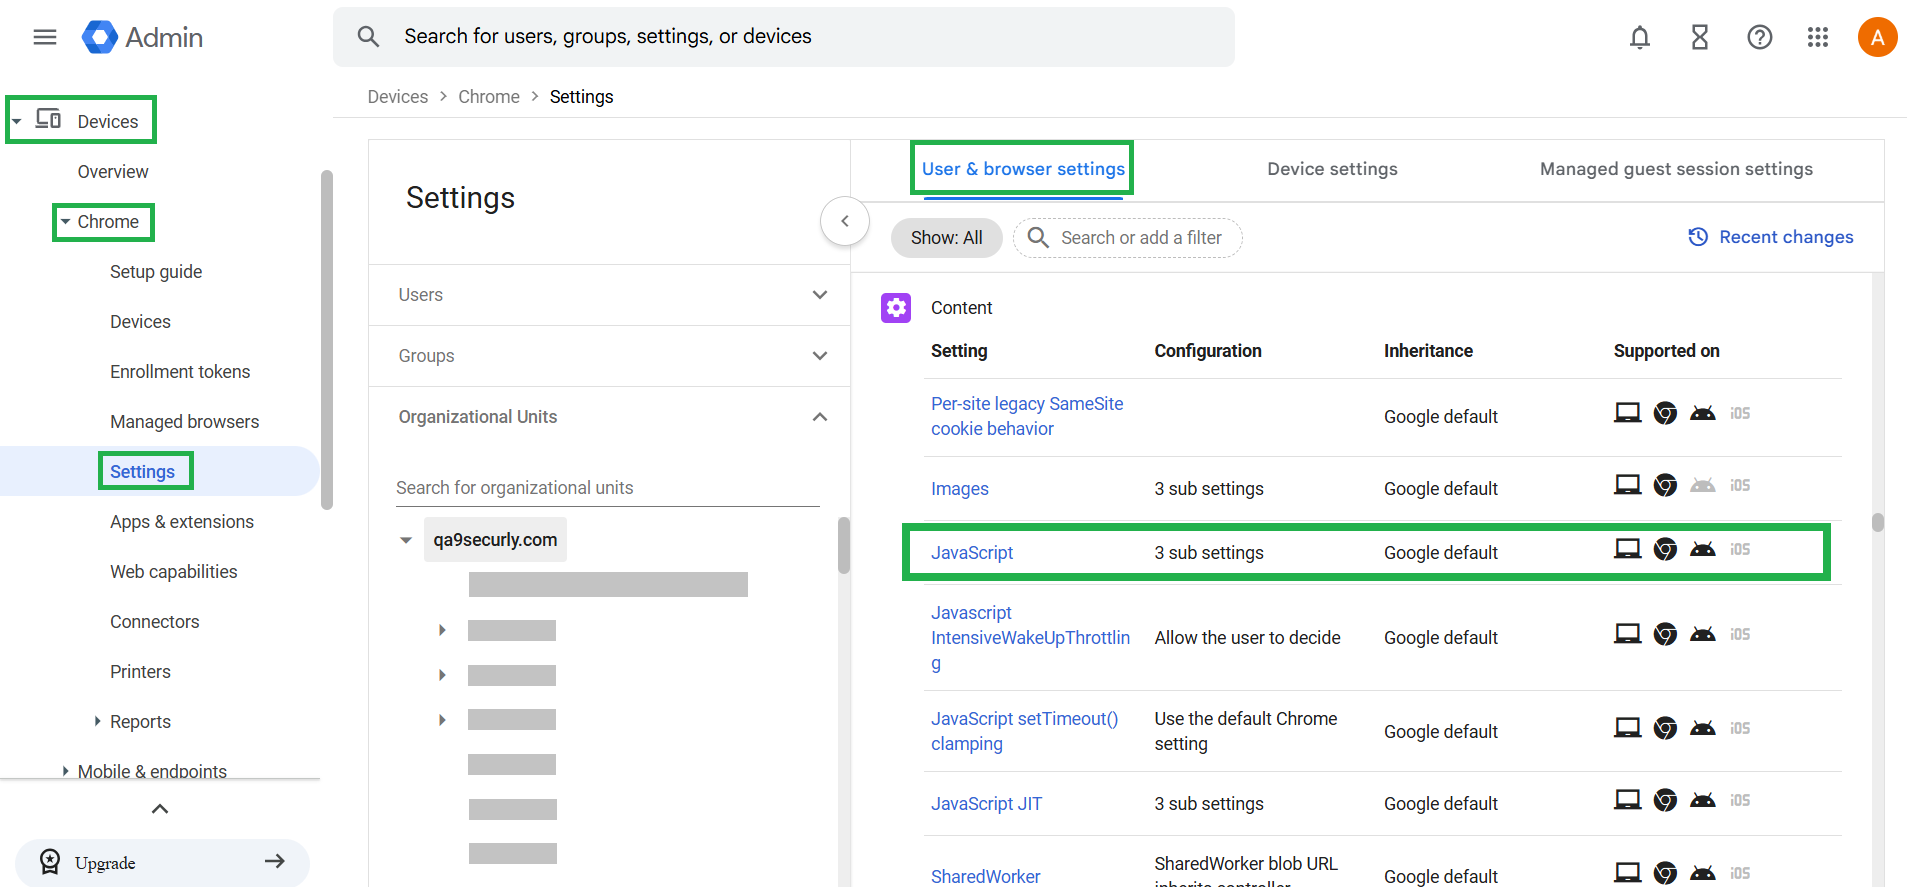
Task: Open Apps & extensions in sidebar
Action: pyautogui.click(x=182, y=522)
